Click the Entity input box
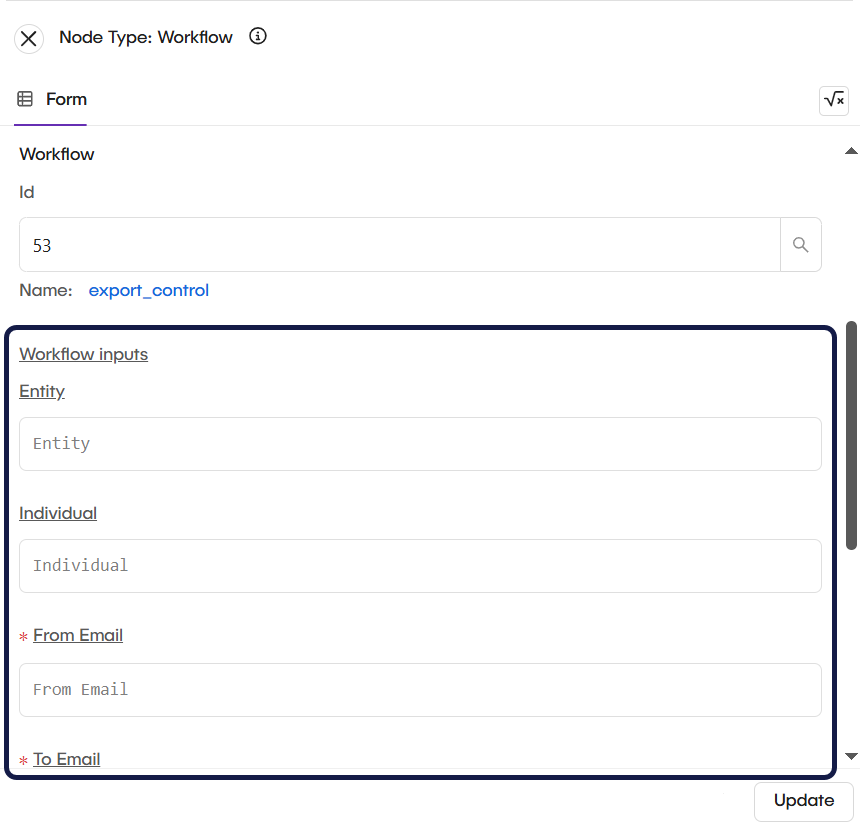The height and width of the screenshot is (840, 860). (x=420, y=443)
